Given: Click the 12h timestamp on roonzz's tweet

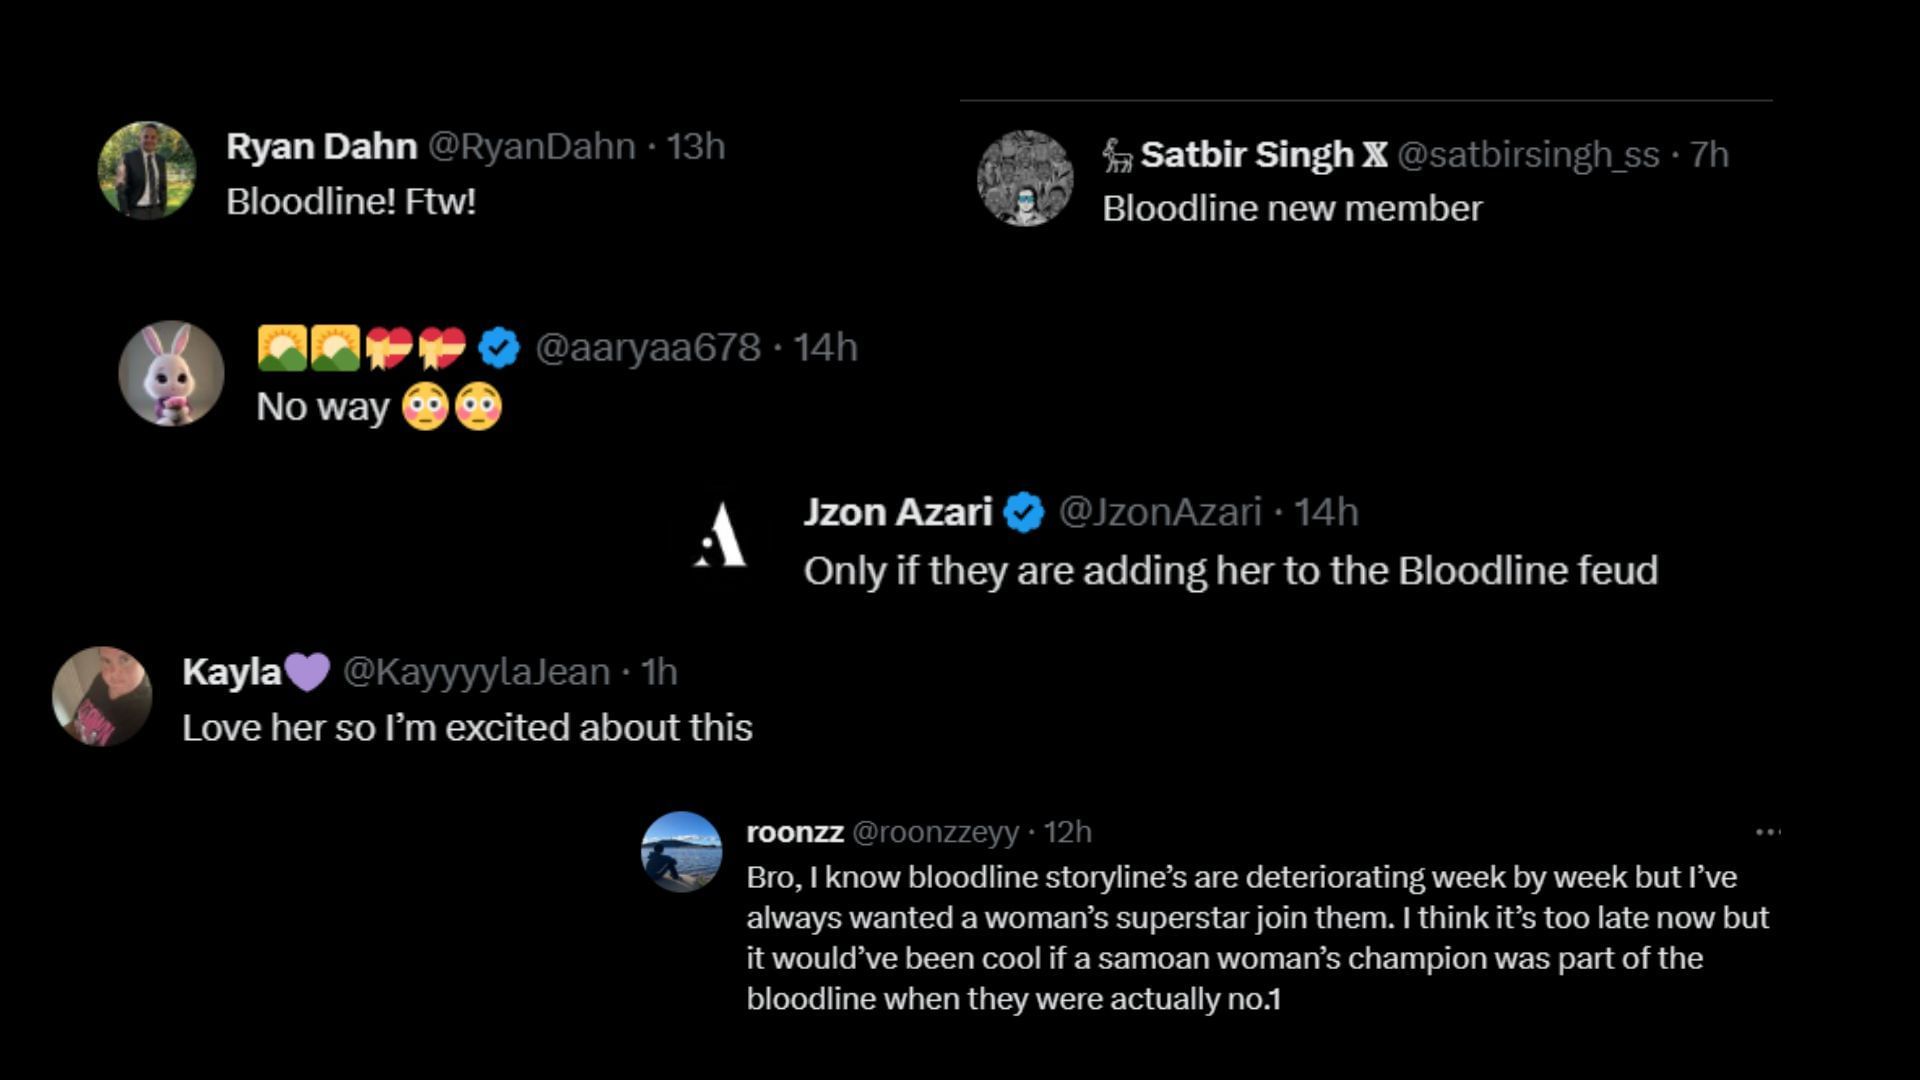Looking at the screenshot, I should click(1068, 832).
